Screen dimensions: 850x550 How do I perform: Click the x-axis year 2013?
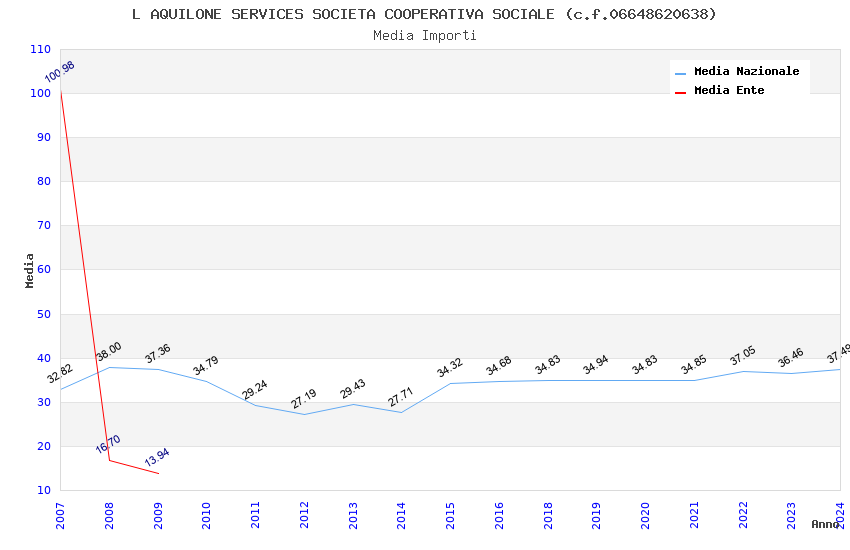click(x=353, y=515)
